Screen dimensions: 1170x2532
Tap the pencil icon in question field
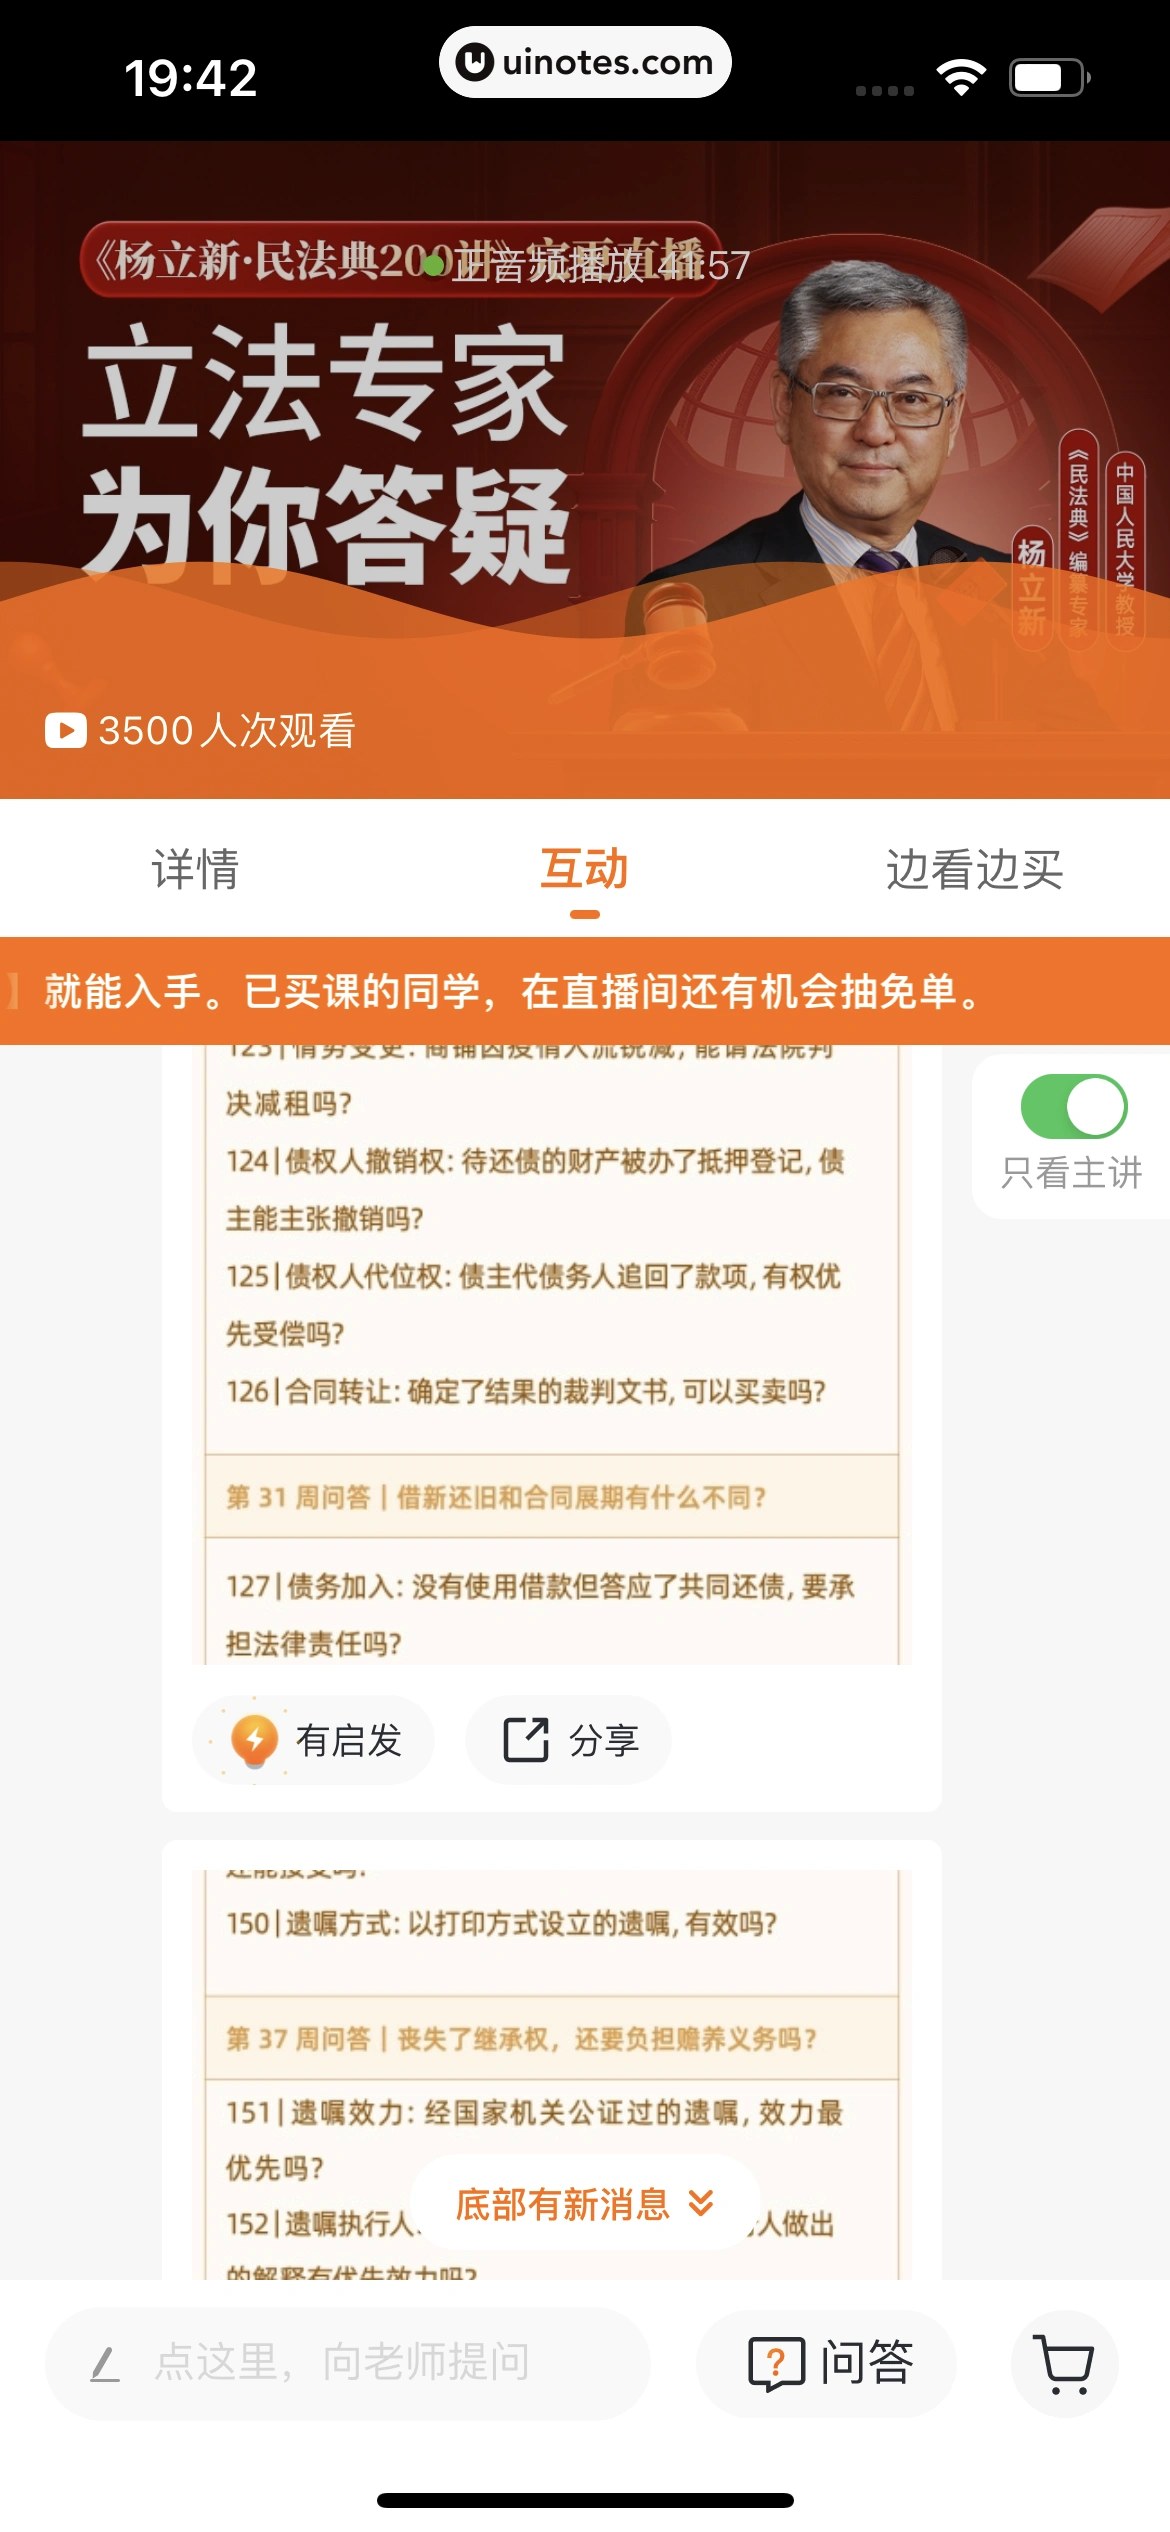(105, 2364)
